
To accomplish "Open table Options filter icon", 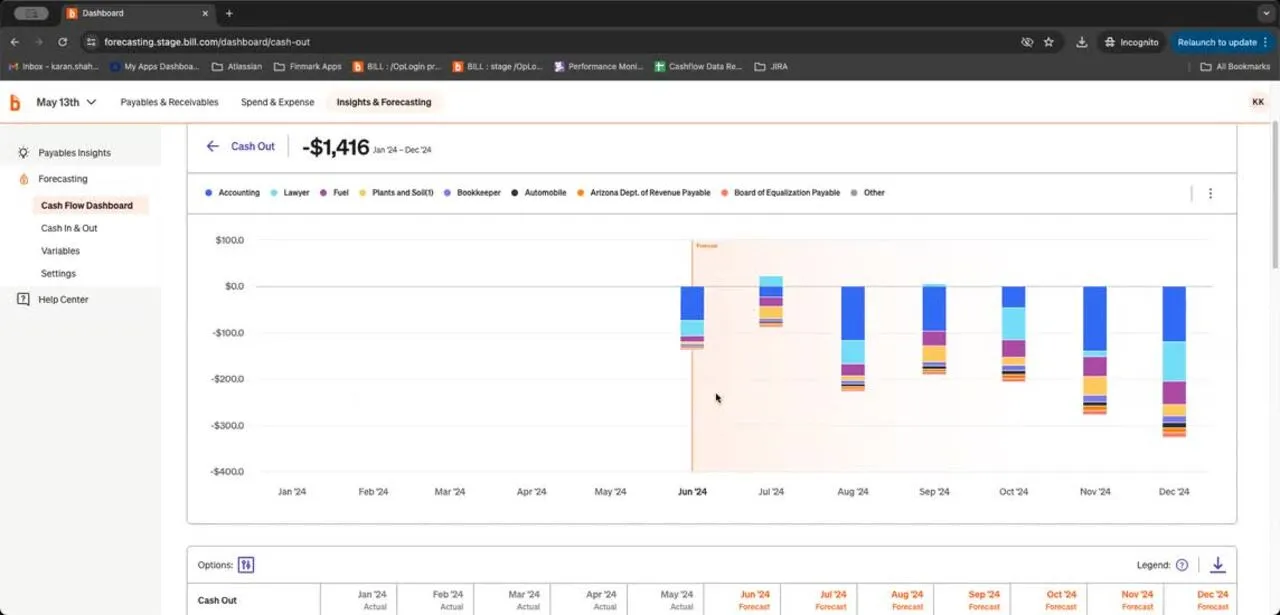I will (246, 565).
